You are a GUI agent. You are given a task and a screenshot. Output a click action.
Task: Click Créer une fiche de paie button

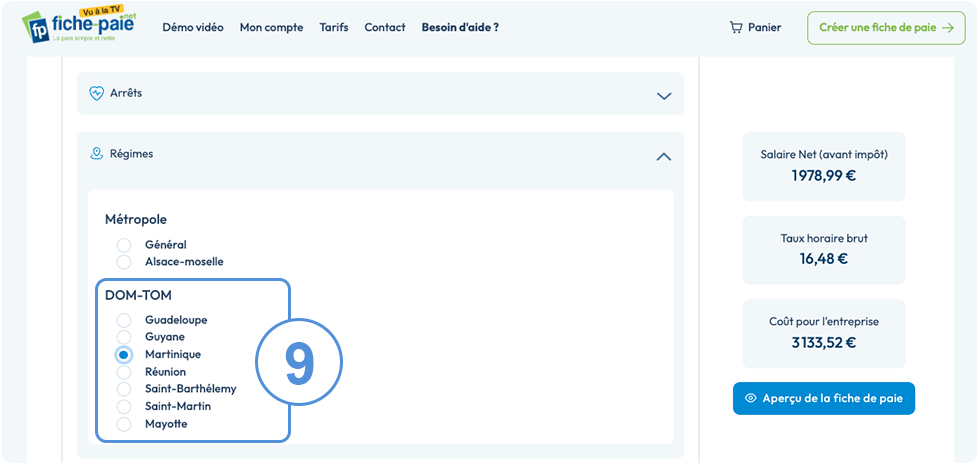(x=886, y=27)
